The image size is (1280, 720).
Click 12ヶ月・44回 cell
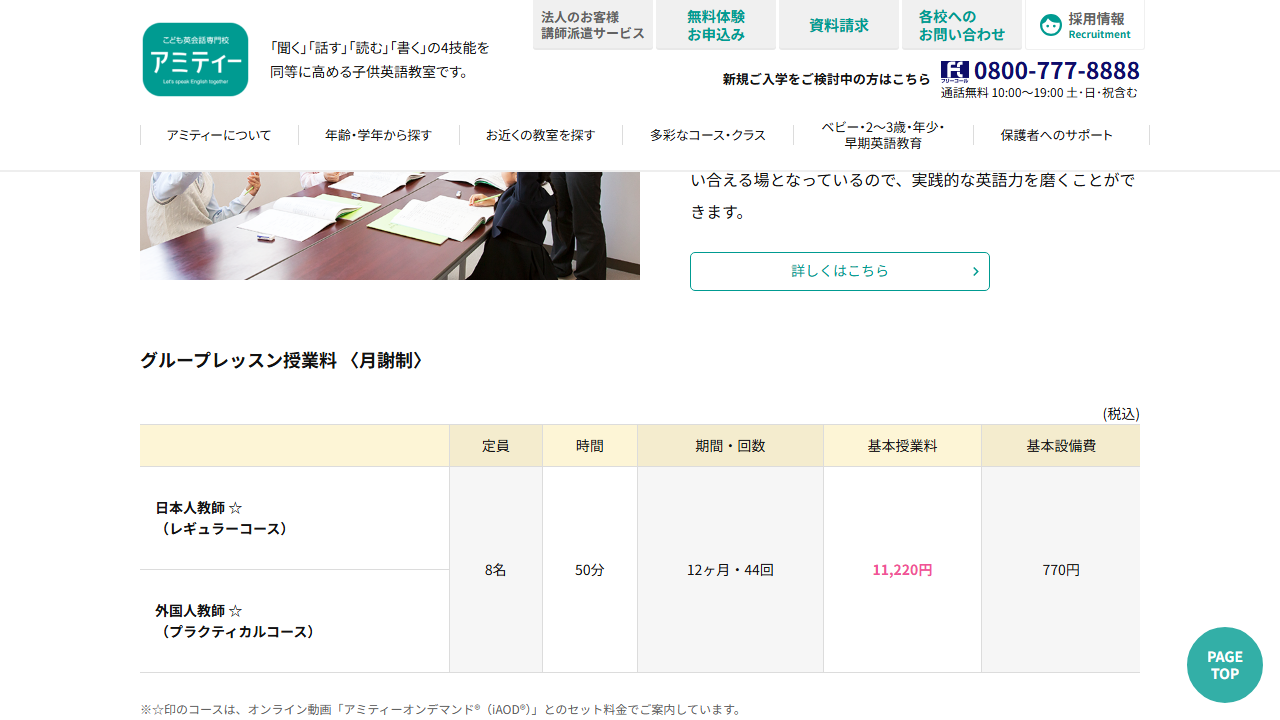click(731, 570)
